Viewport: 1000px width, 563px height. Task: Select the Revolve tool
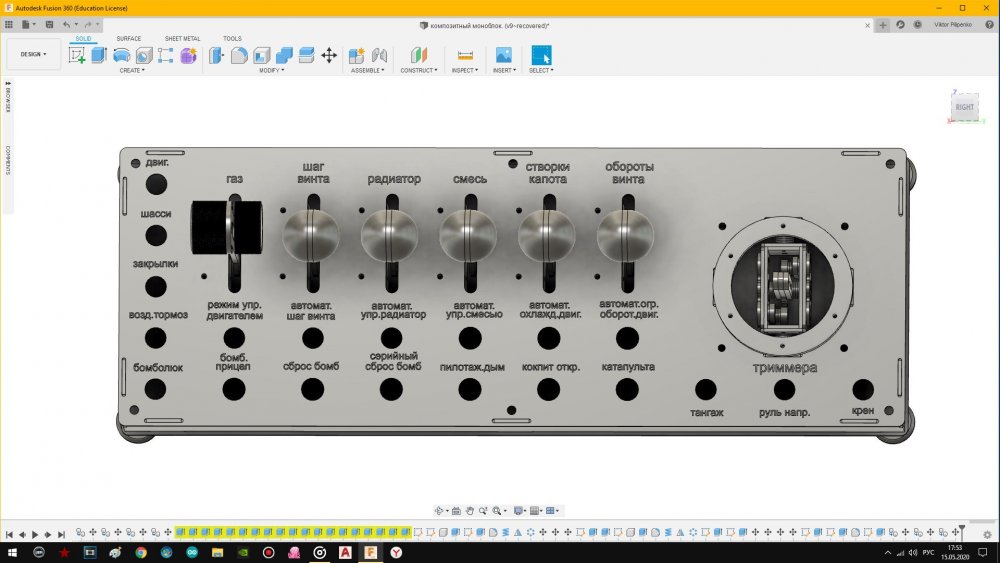121,55
